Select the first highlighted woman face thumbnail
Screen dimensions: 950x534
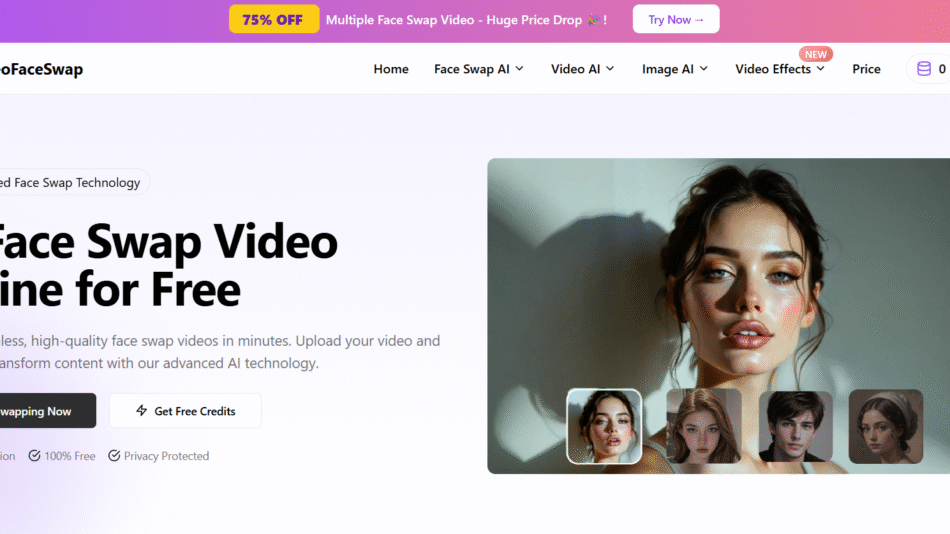(x=604, y=426)
